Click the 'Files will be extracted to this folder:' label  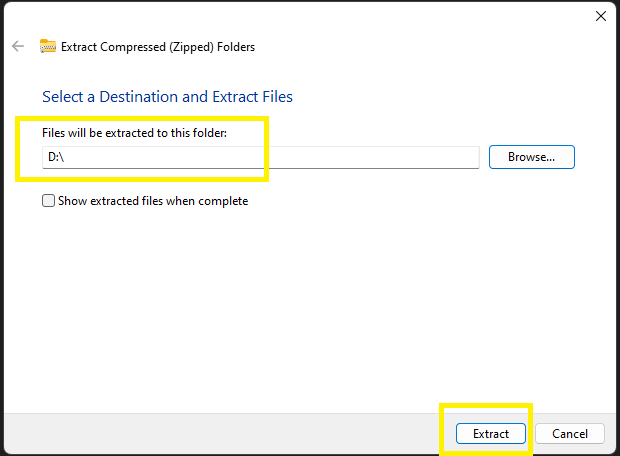click(135, 133)
